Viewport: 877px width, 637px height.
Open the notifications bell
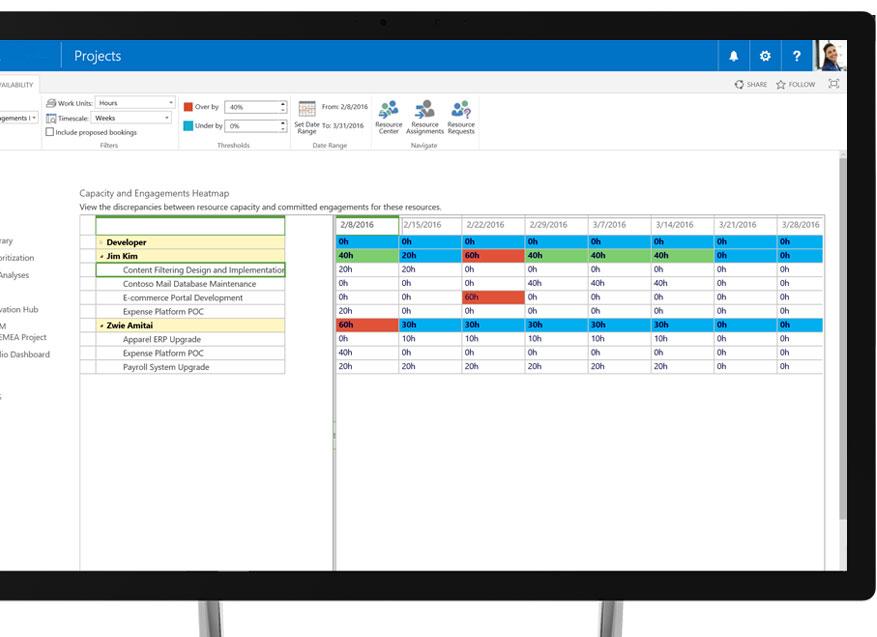(734, 57)
